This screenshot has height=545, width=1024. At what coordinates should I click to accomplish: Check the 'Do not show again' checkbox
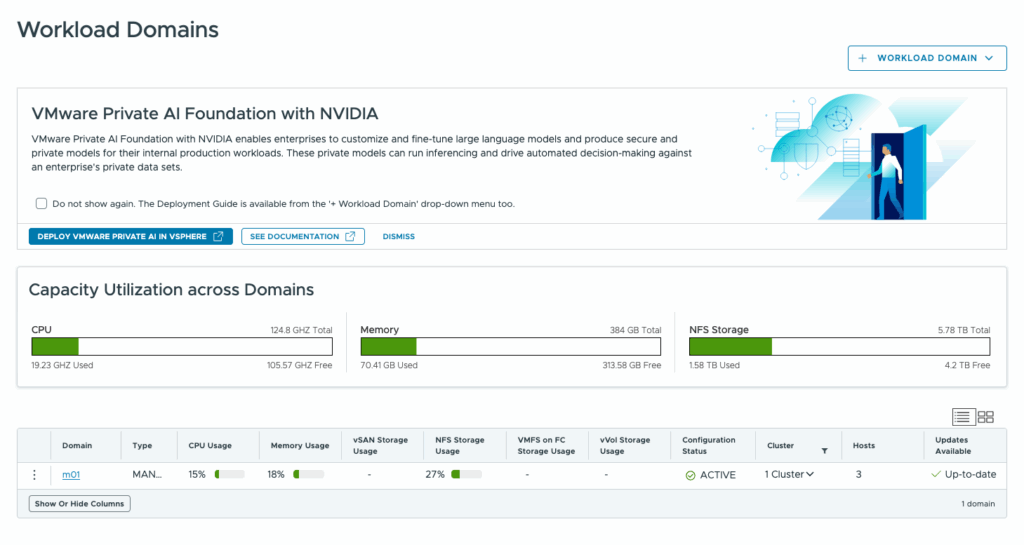pyautogui.click(x=42, y=204)
